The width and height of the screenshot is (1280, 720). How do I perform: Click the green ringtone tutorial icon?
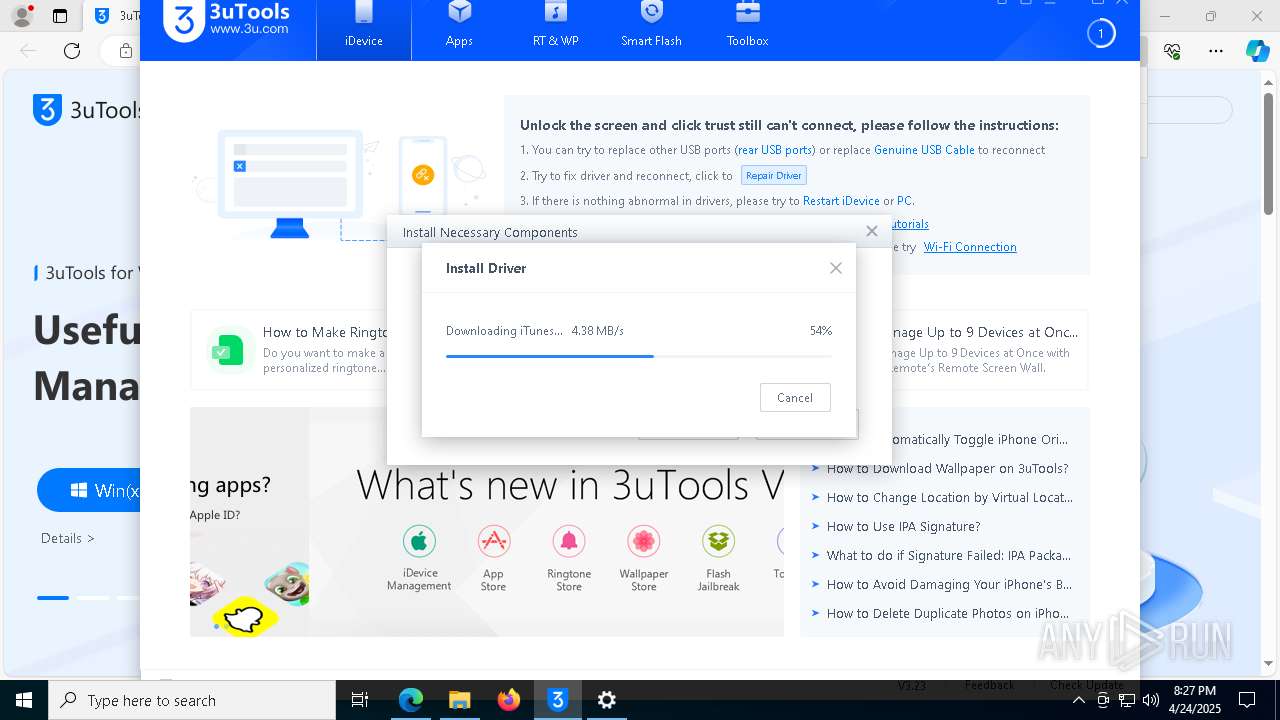coord(229,350)
